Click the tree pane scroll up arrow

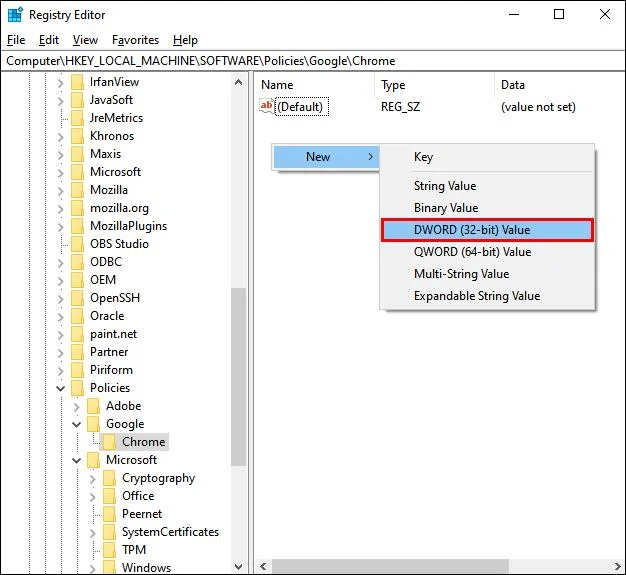238,82
